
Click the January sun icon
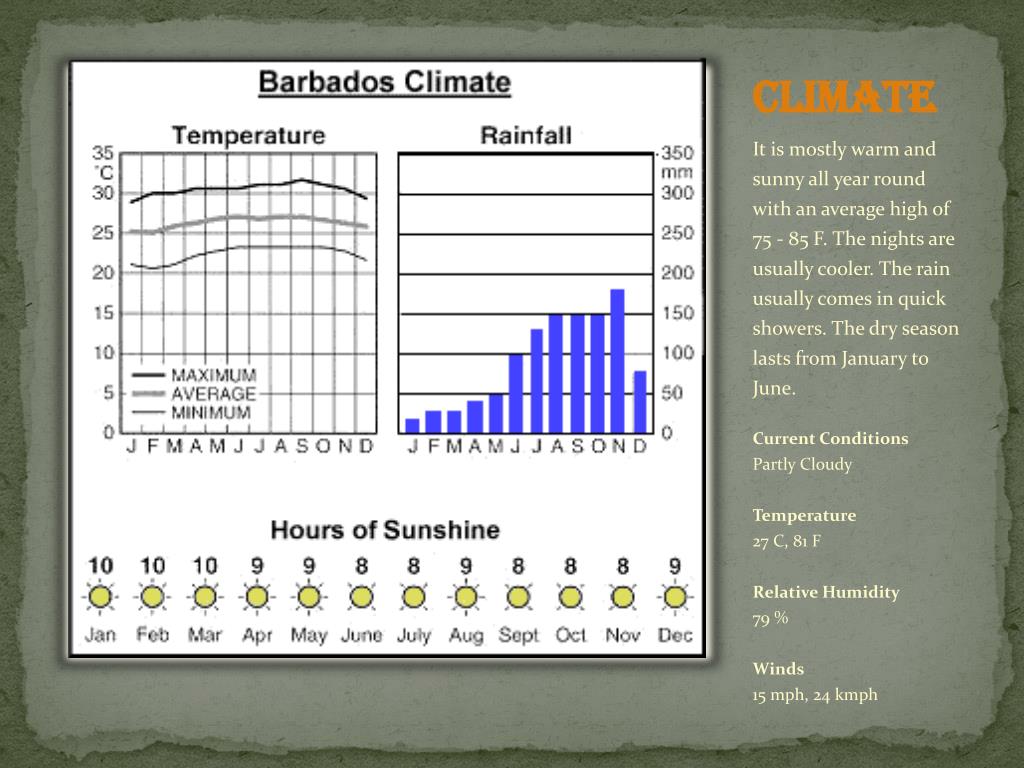coord(101,597)
